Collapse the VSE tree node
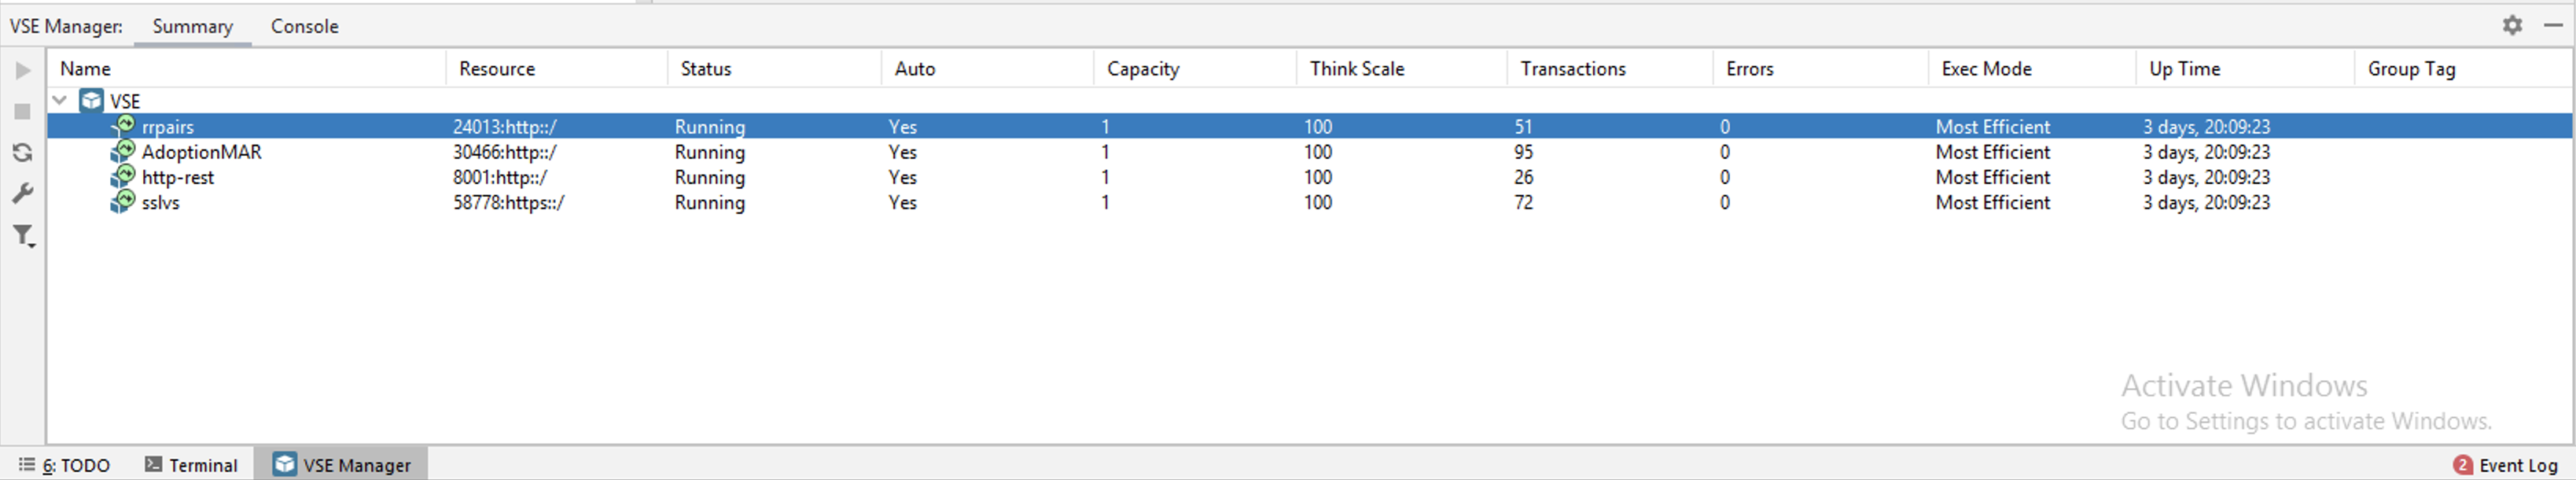 pyautogui.click(x=60, y=100)
